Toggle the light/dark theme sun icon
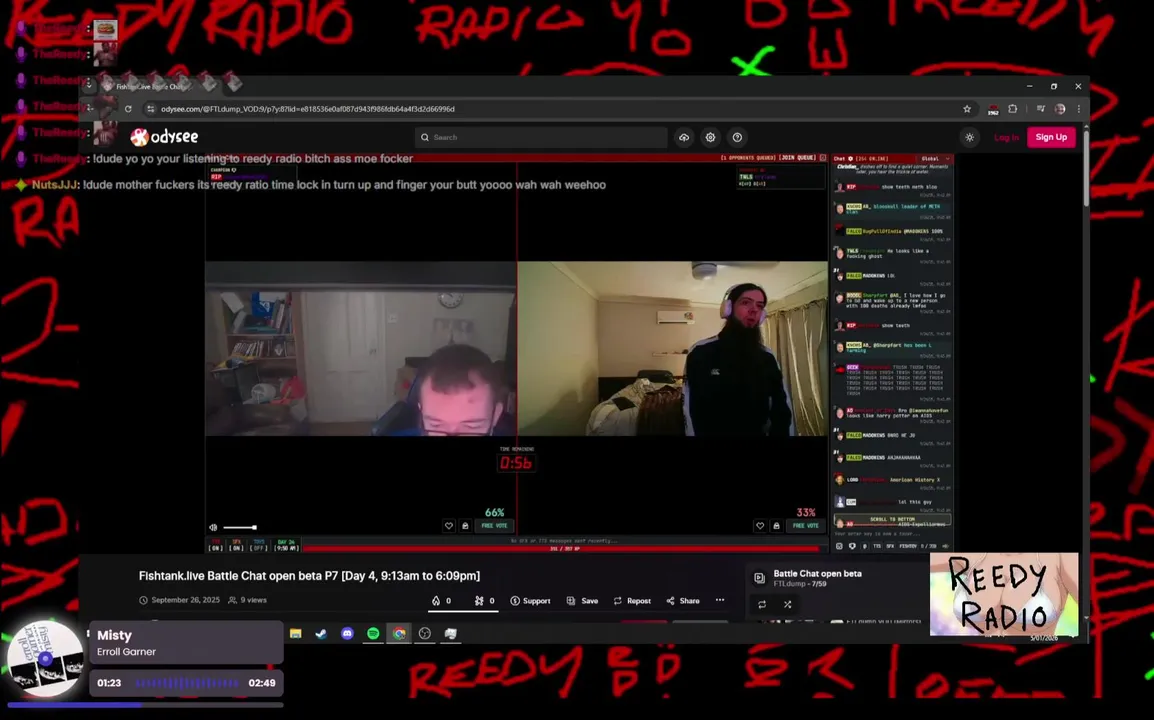The height and width of the screenshot is (720, 1154). point(970,138)
